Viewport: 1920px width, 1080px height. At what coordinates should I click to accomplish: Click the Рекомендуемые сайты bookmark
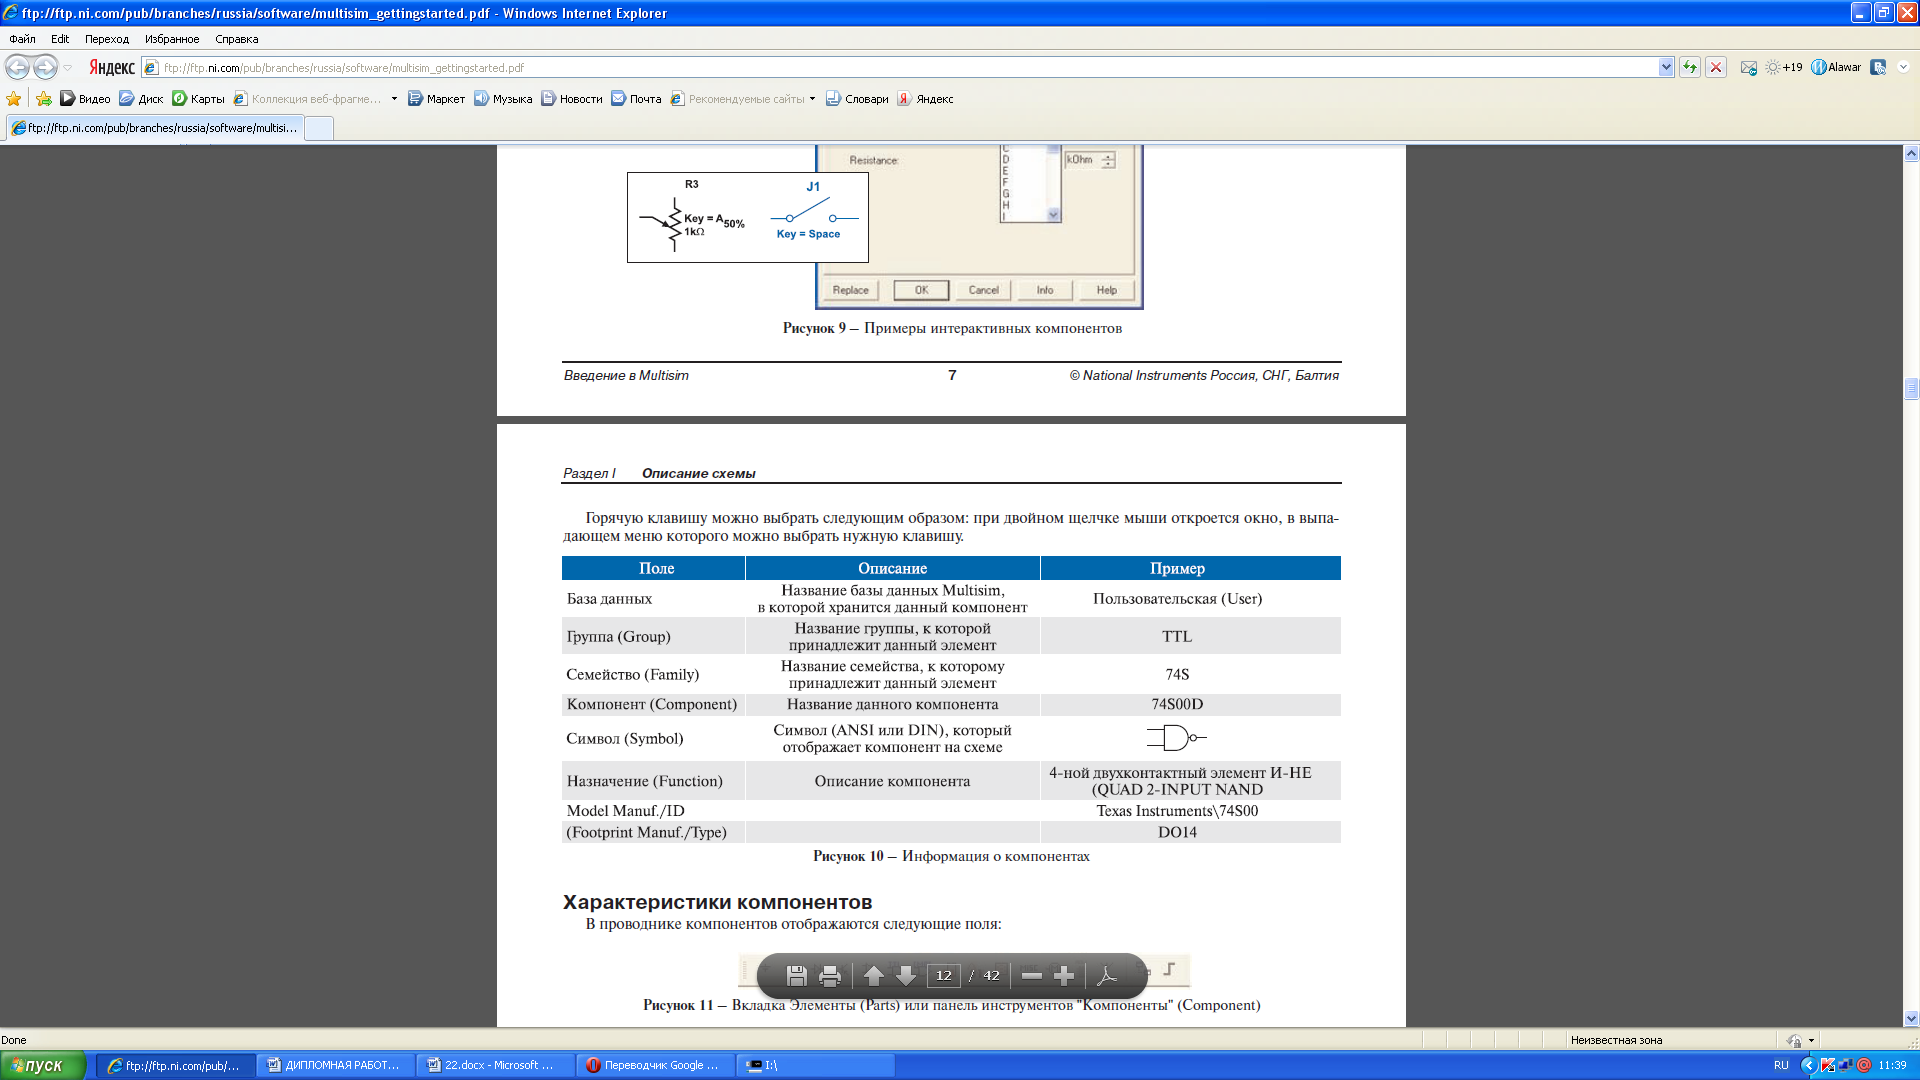point(738,98)
